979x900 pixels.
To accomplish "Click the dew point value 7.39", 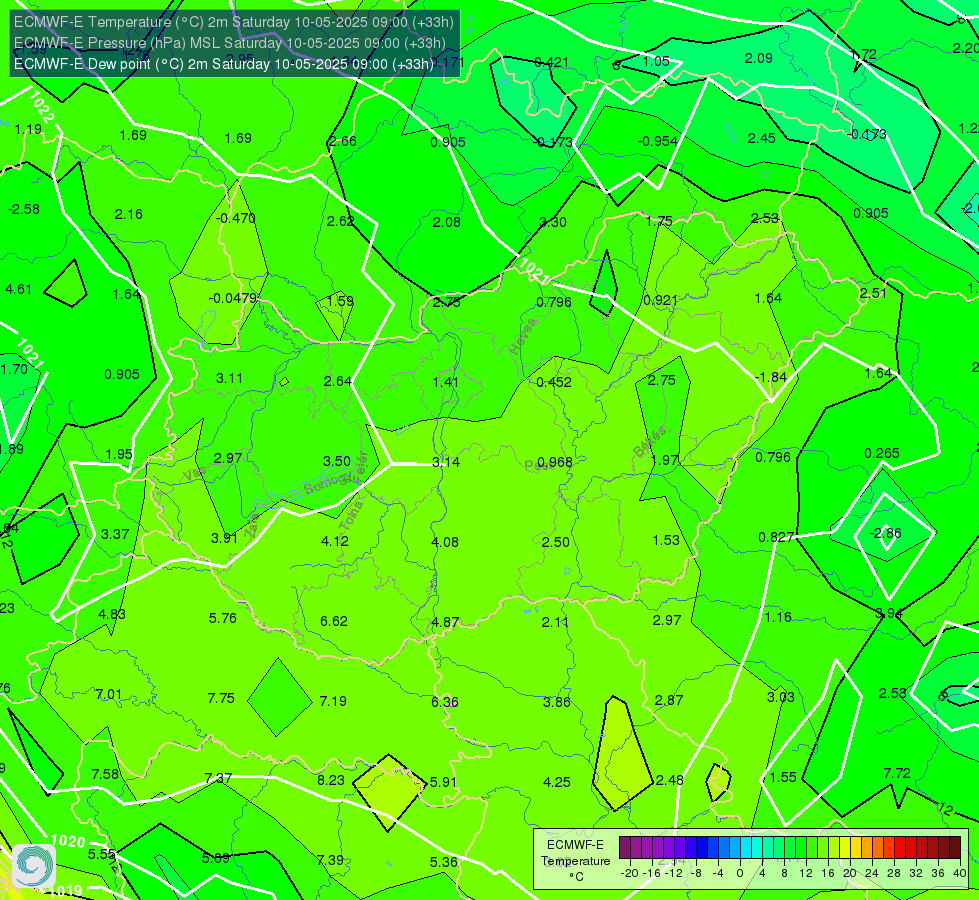I will point(330,860).
